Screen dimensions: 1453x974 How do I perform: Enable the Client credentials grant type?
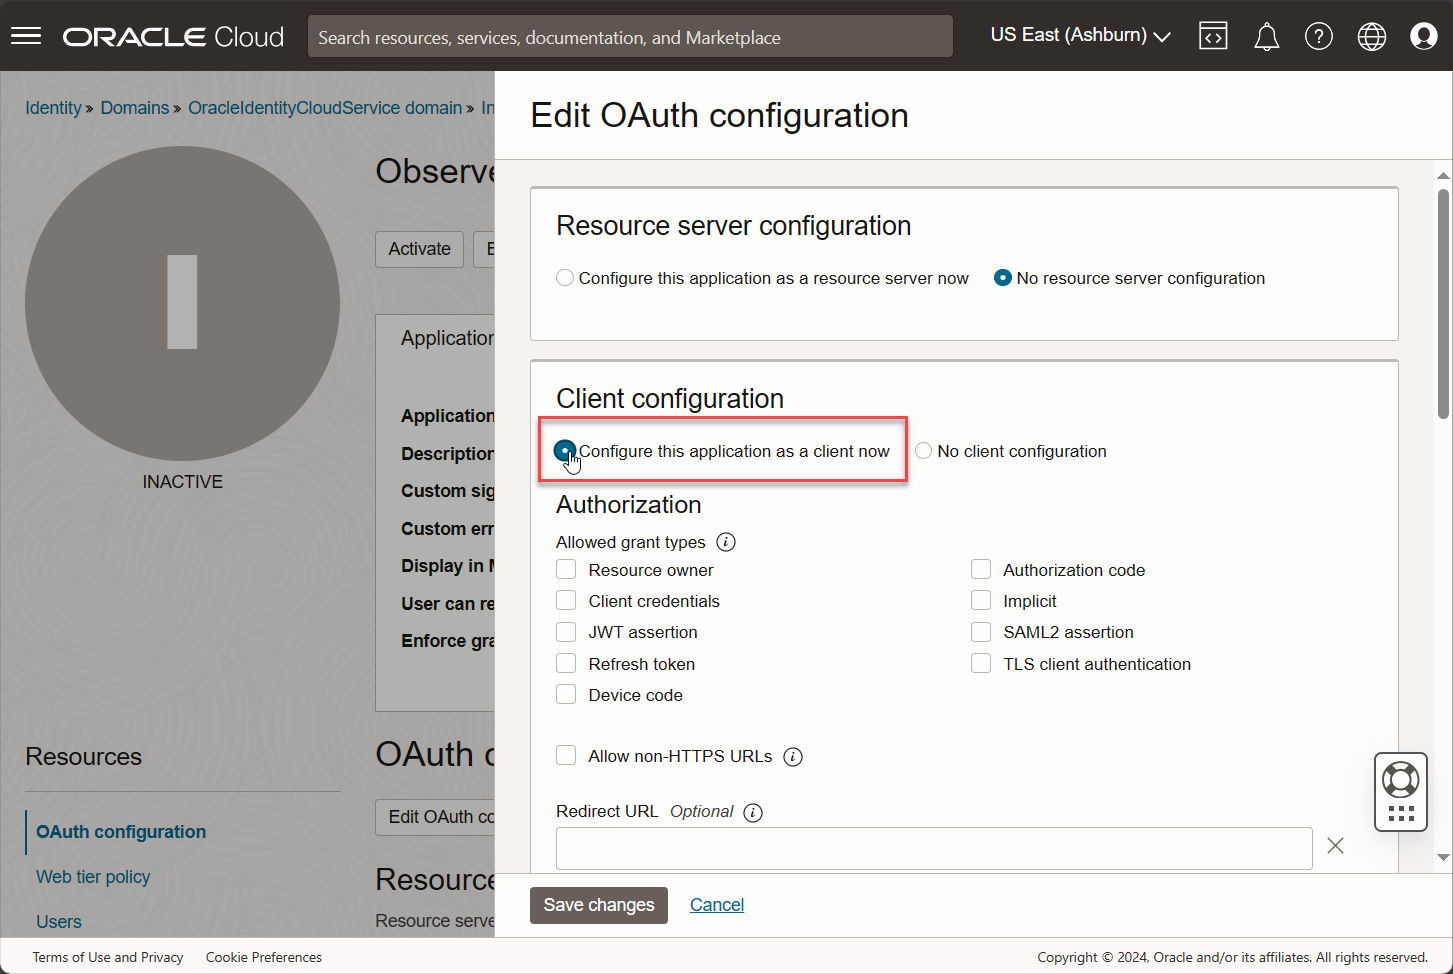pos(566,600)
